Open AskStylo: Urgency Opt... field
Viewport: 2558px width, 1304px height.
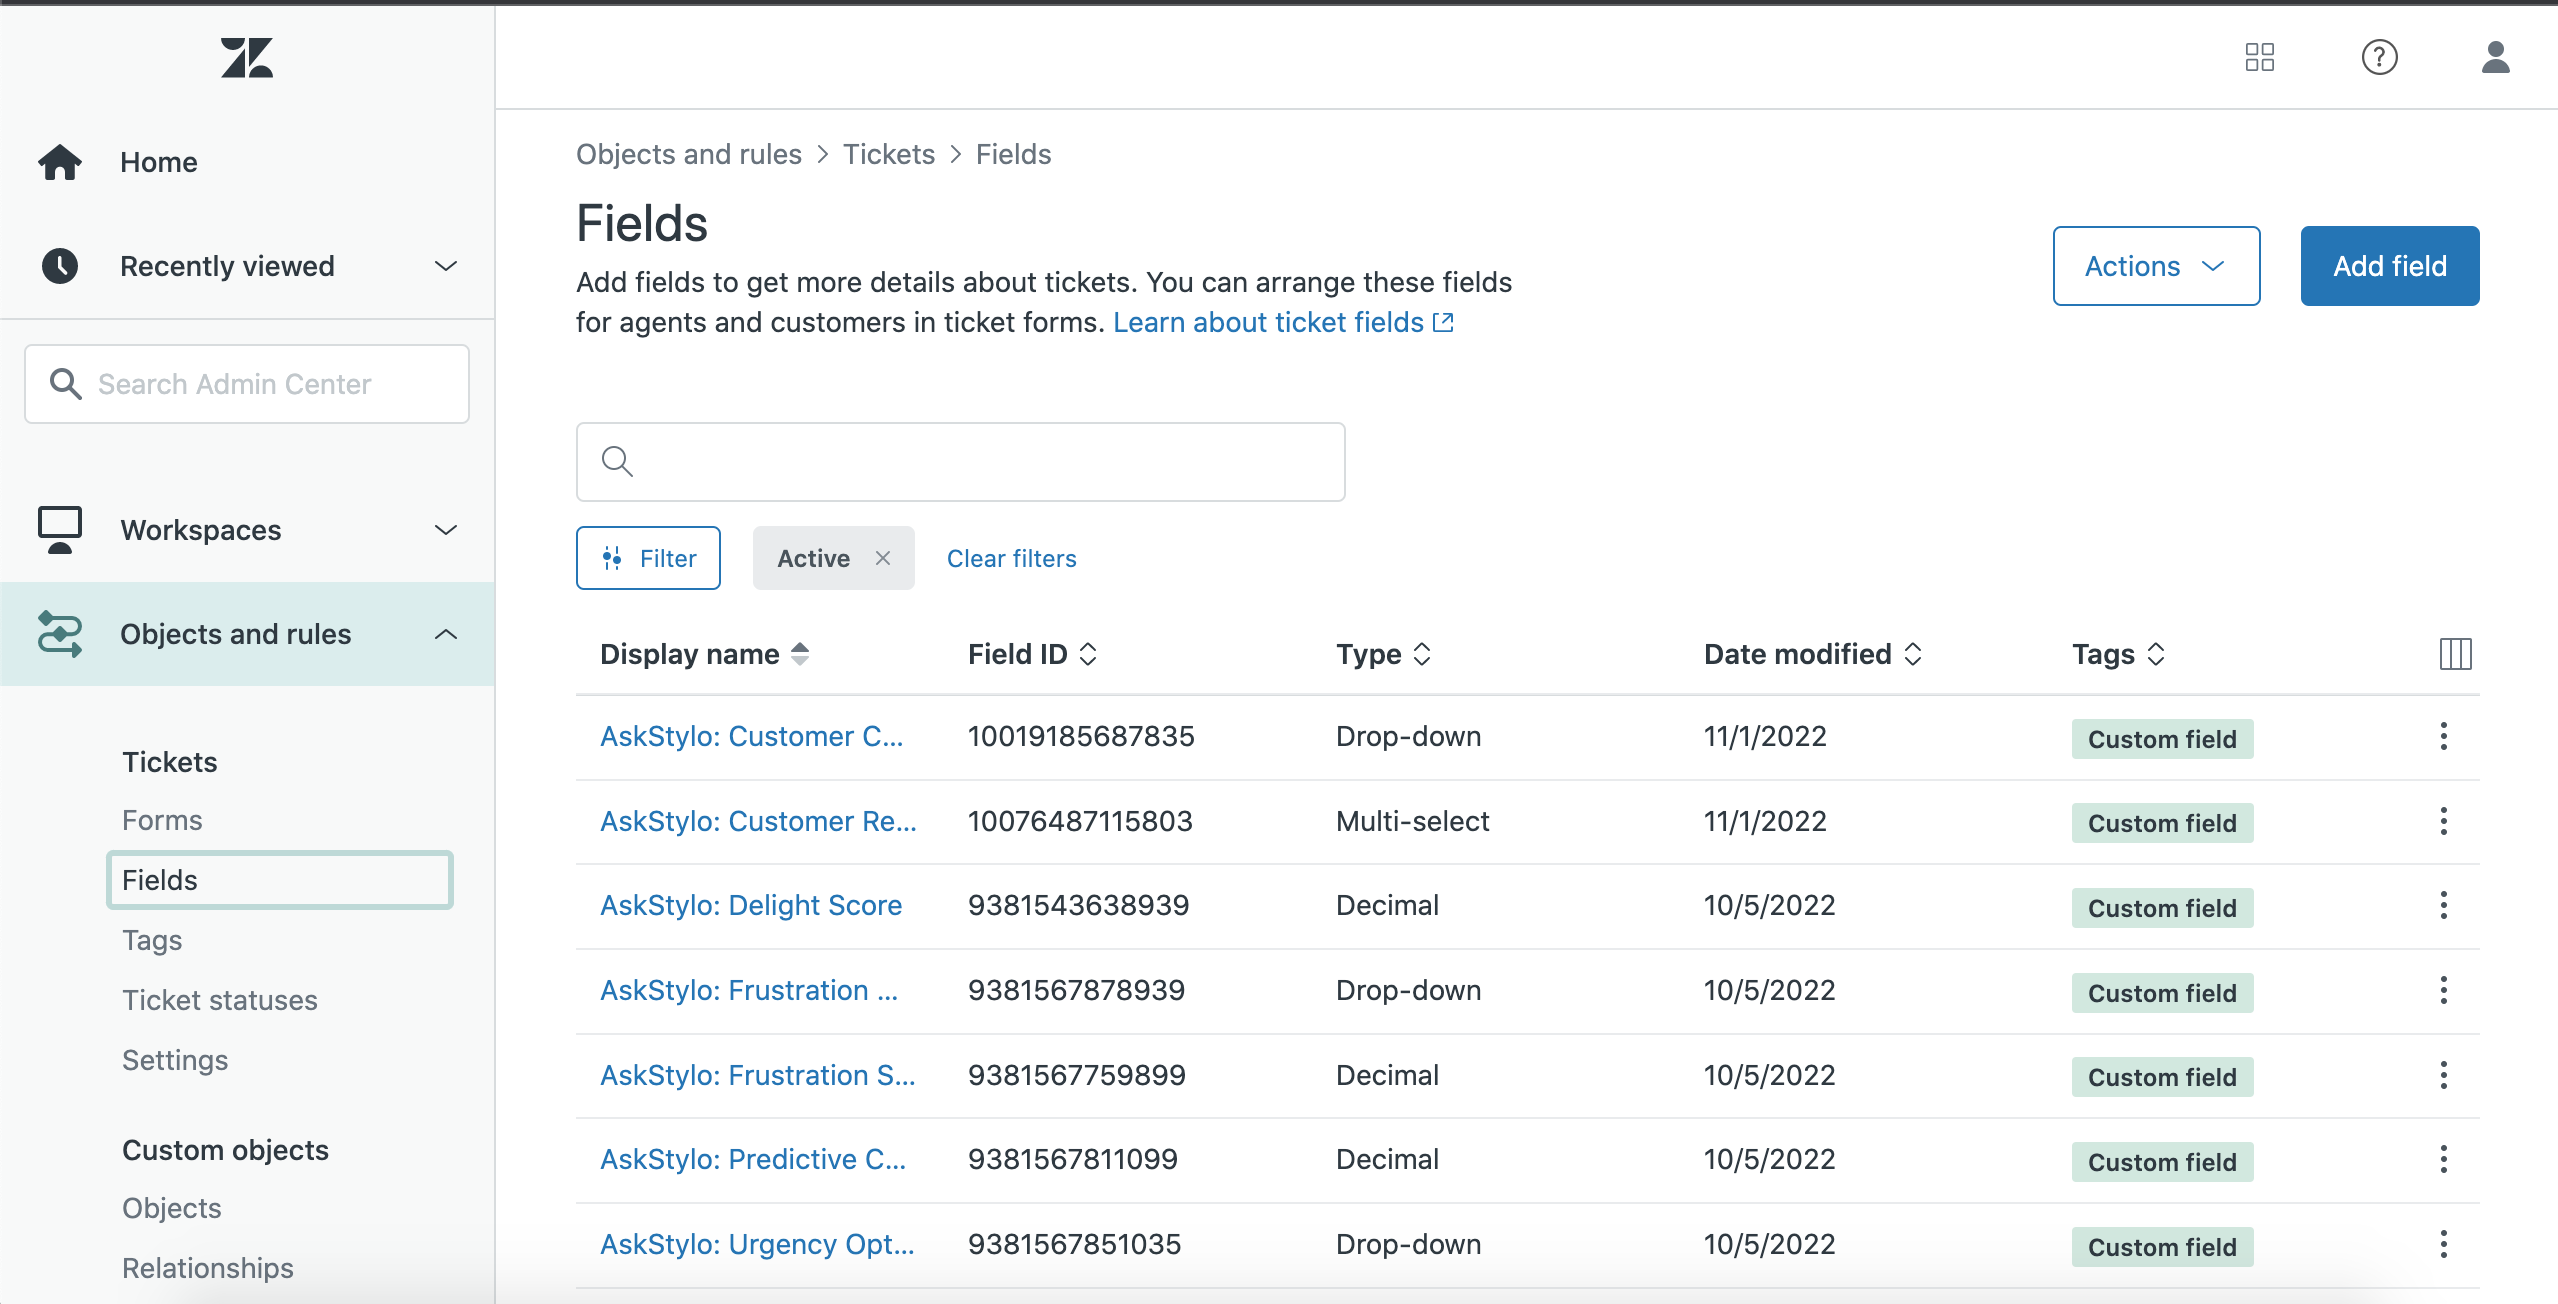[x=757, y=1244]
